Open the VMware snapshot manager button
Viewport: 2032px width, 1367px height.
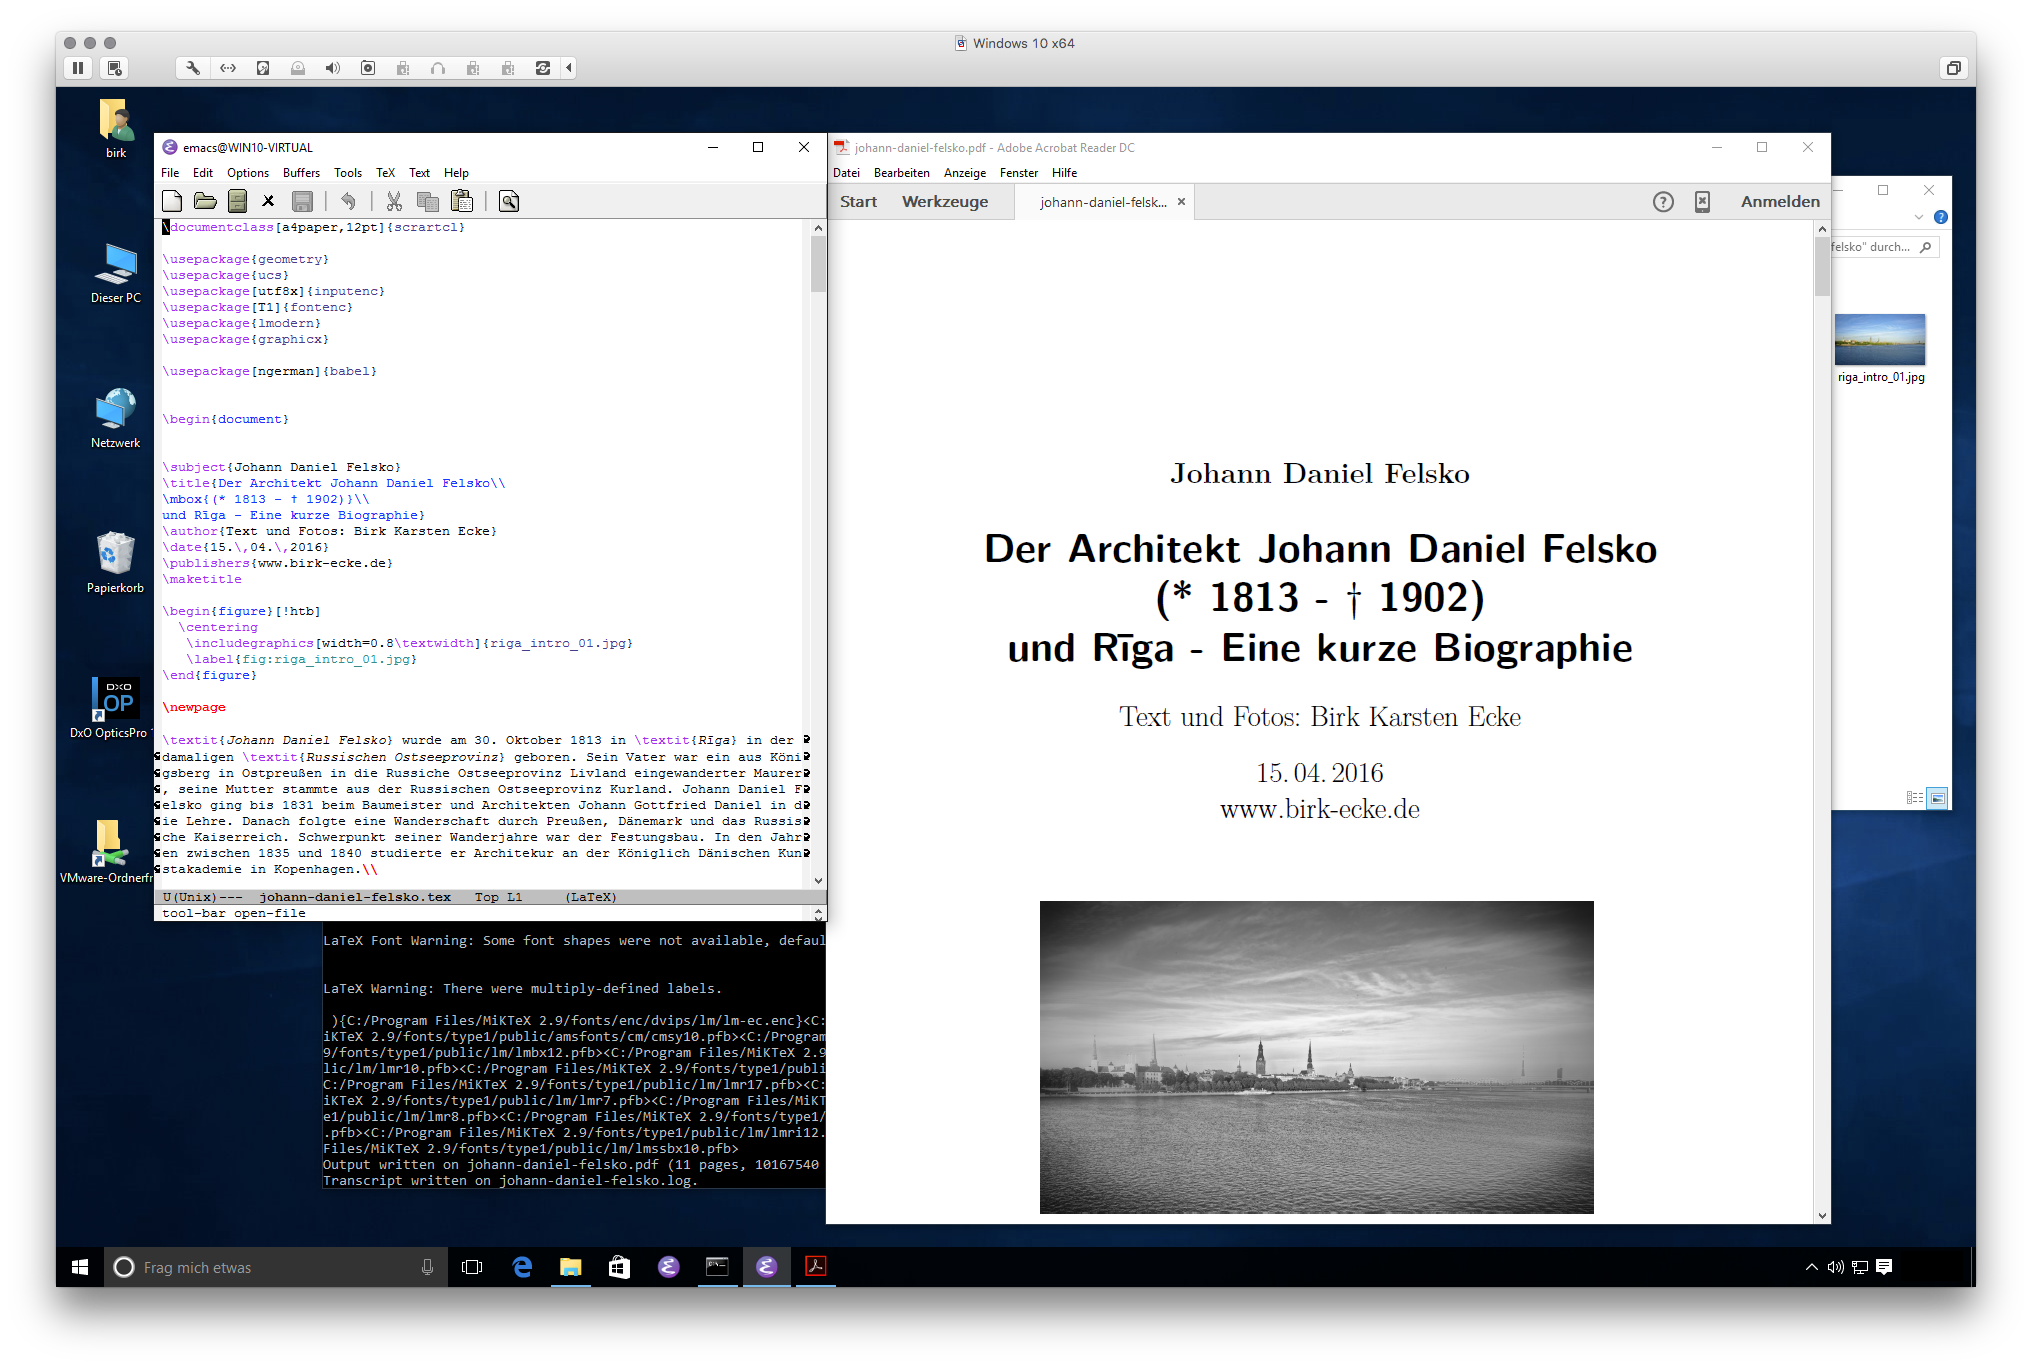[114, 68]
